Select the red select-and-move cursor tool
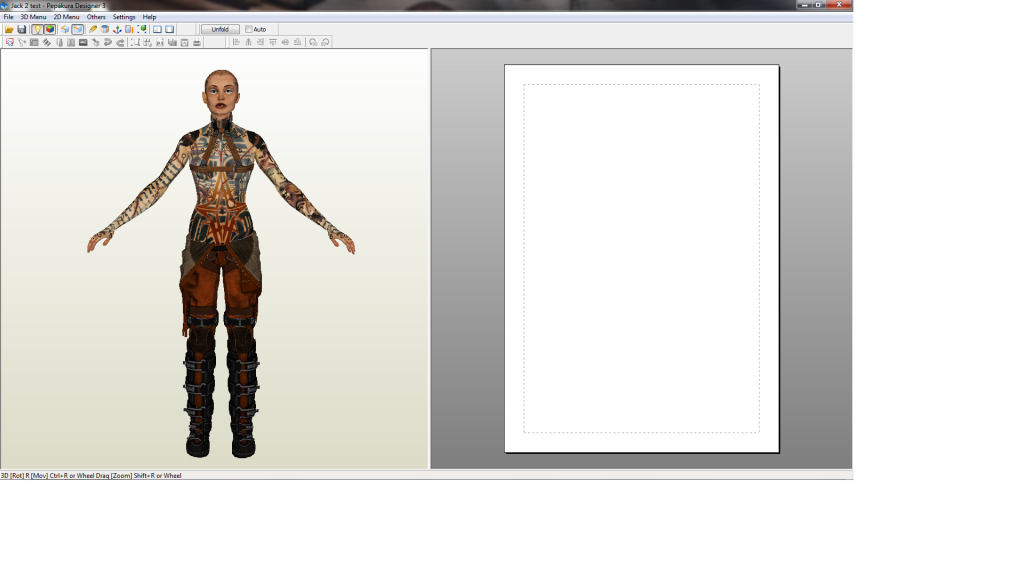 [10, 42]
